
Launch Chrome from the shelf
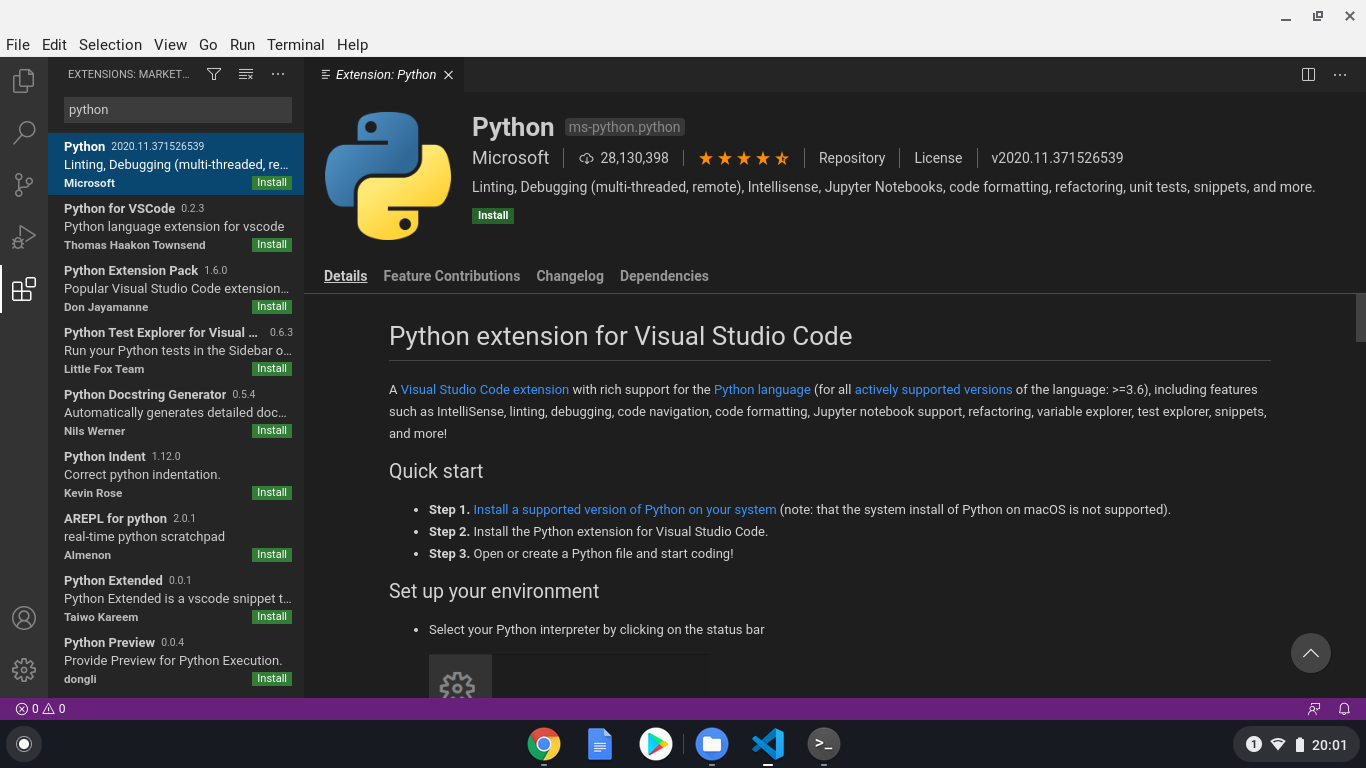coord(543,744)
